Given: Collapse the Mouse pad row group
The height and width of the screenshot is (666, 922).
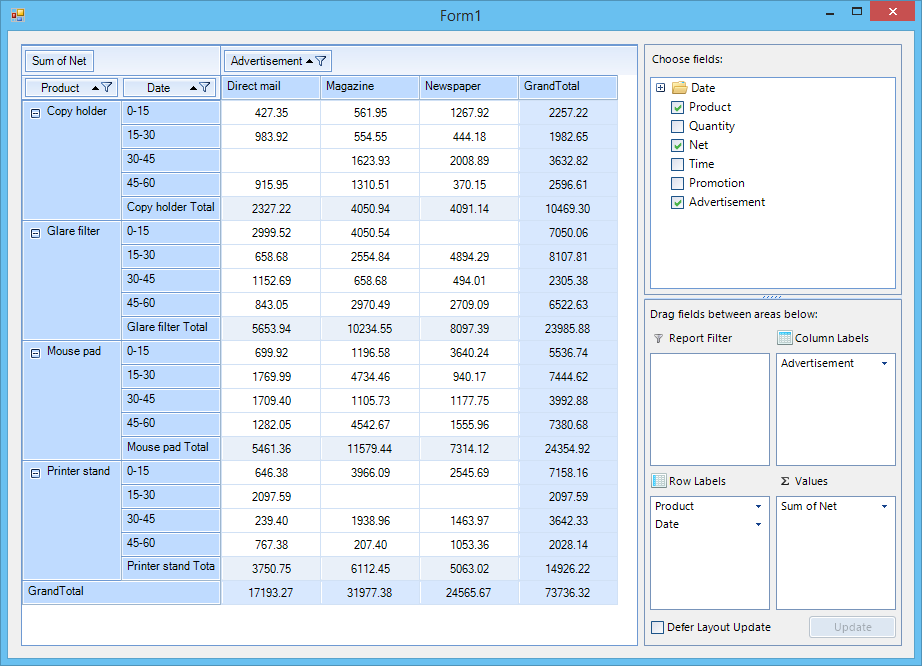Looking at the screenshot, I should (36, 353).
